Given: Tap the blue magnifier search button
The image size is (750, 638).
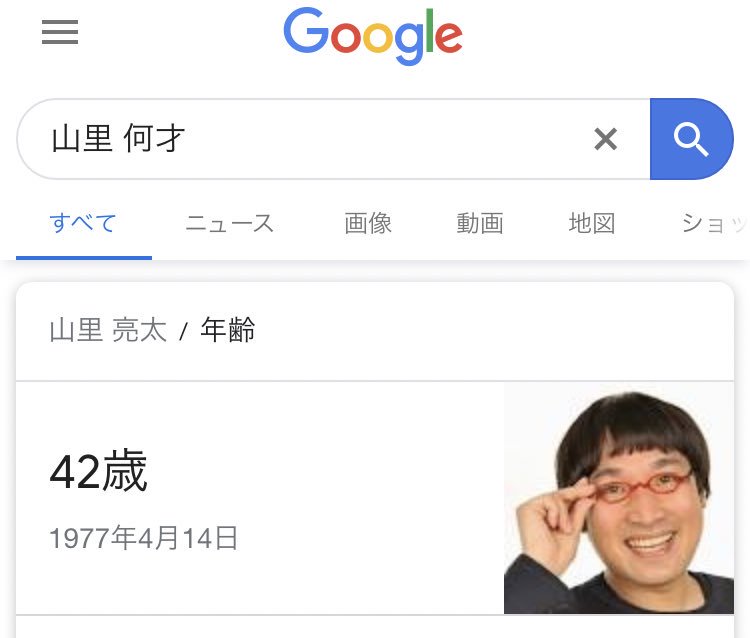Looking at the screenshot, I should [691, 139].
